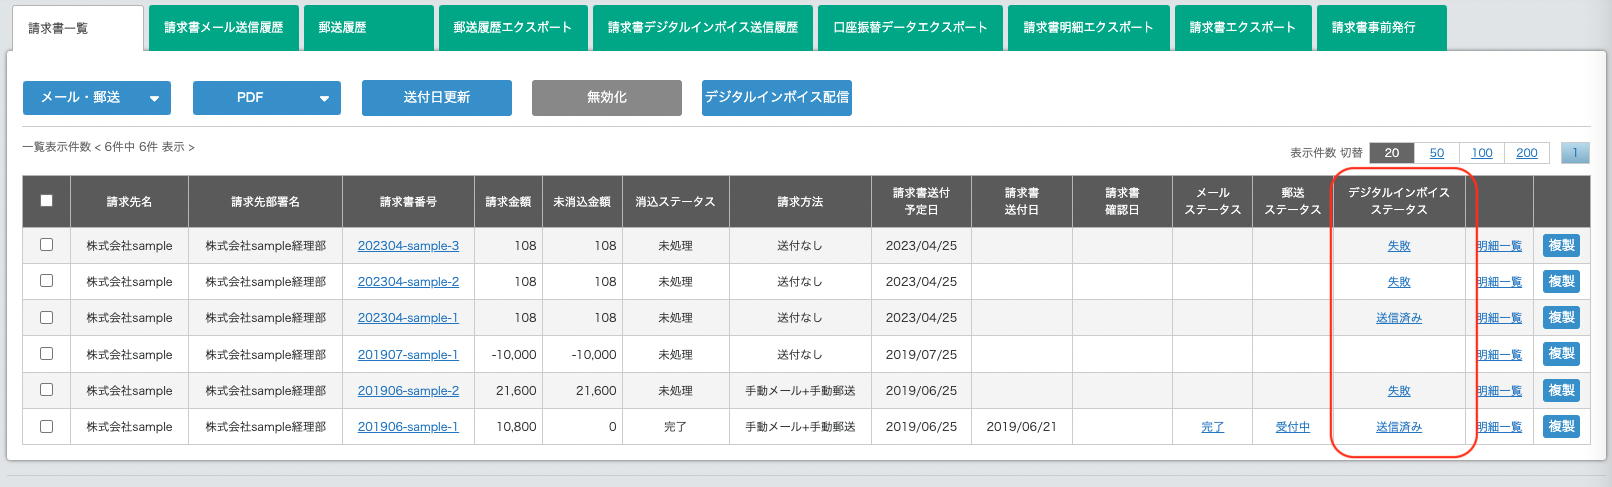Click the 消込ステータス column header
Viewport: 1612px width, 487px height.
click(676, 202)
